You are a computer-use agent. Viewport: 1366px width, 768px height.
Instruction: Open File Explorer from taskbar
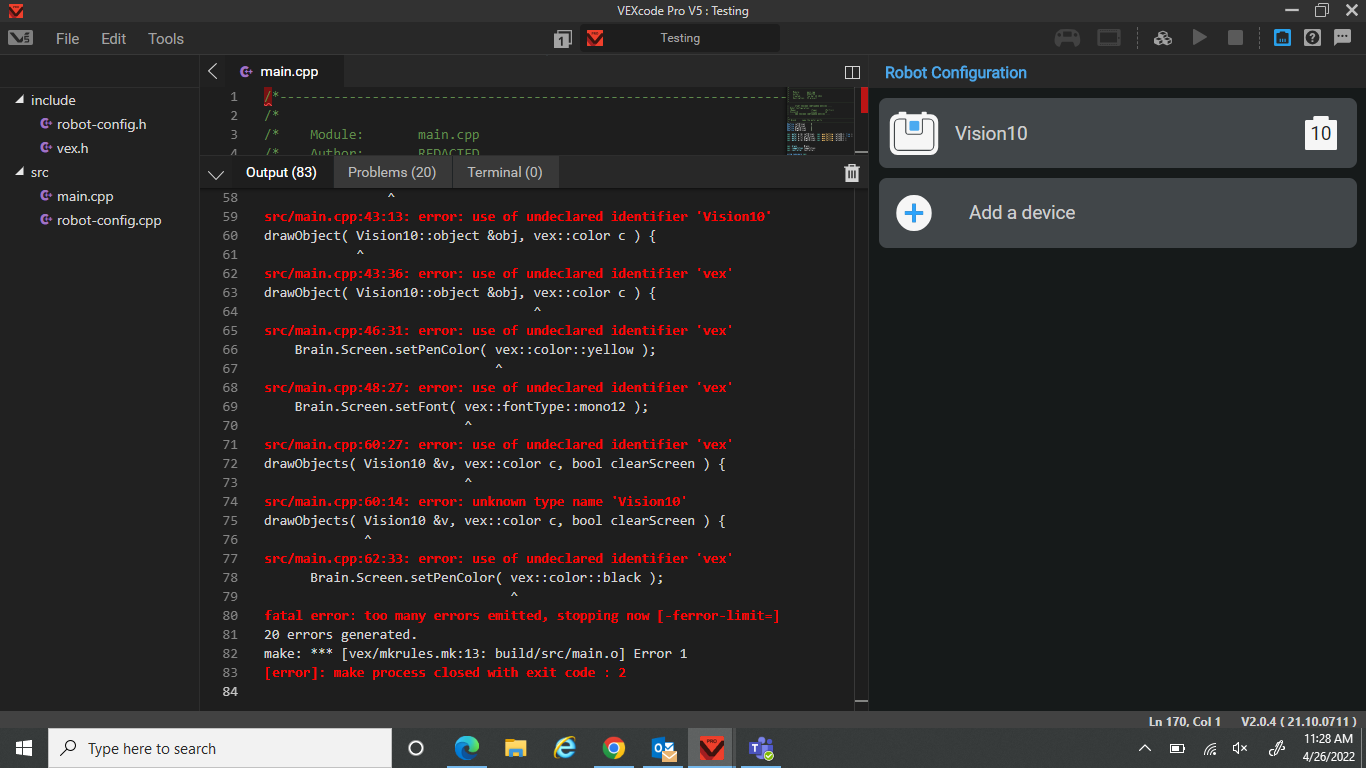coord(515,748)
